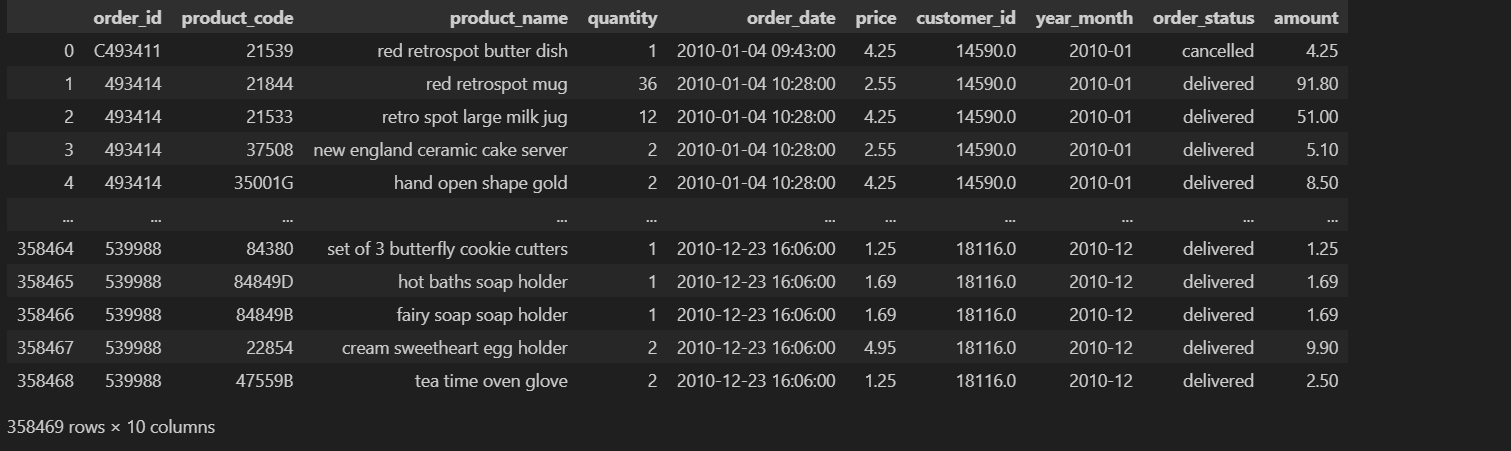Click the amount cell showing 91.80

click(1317, 84)
